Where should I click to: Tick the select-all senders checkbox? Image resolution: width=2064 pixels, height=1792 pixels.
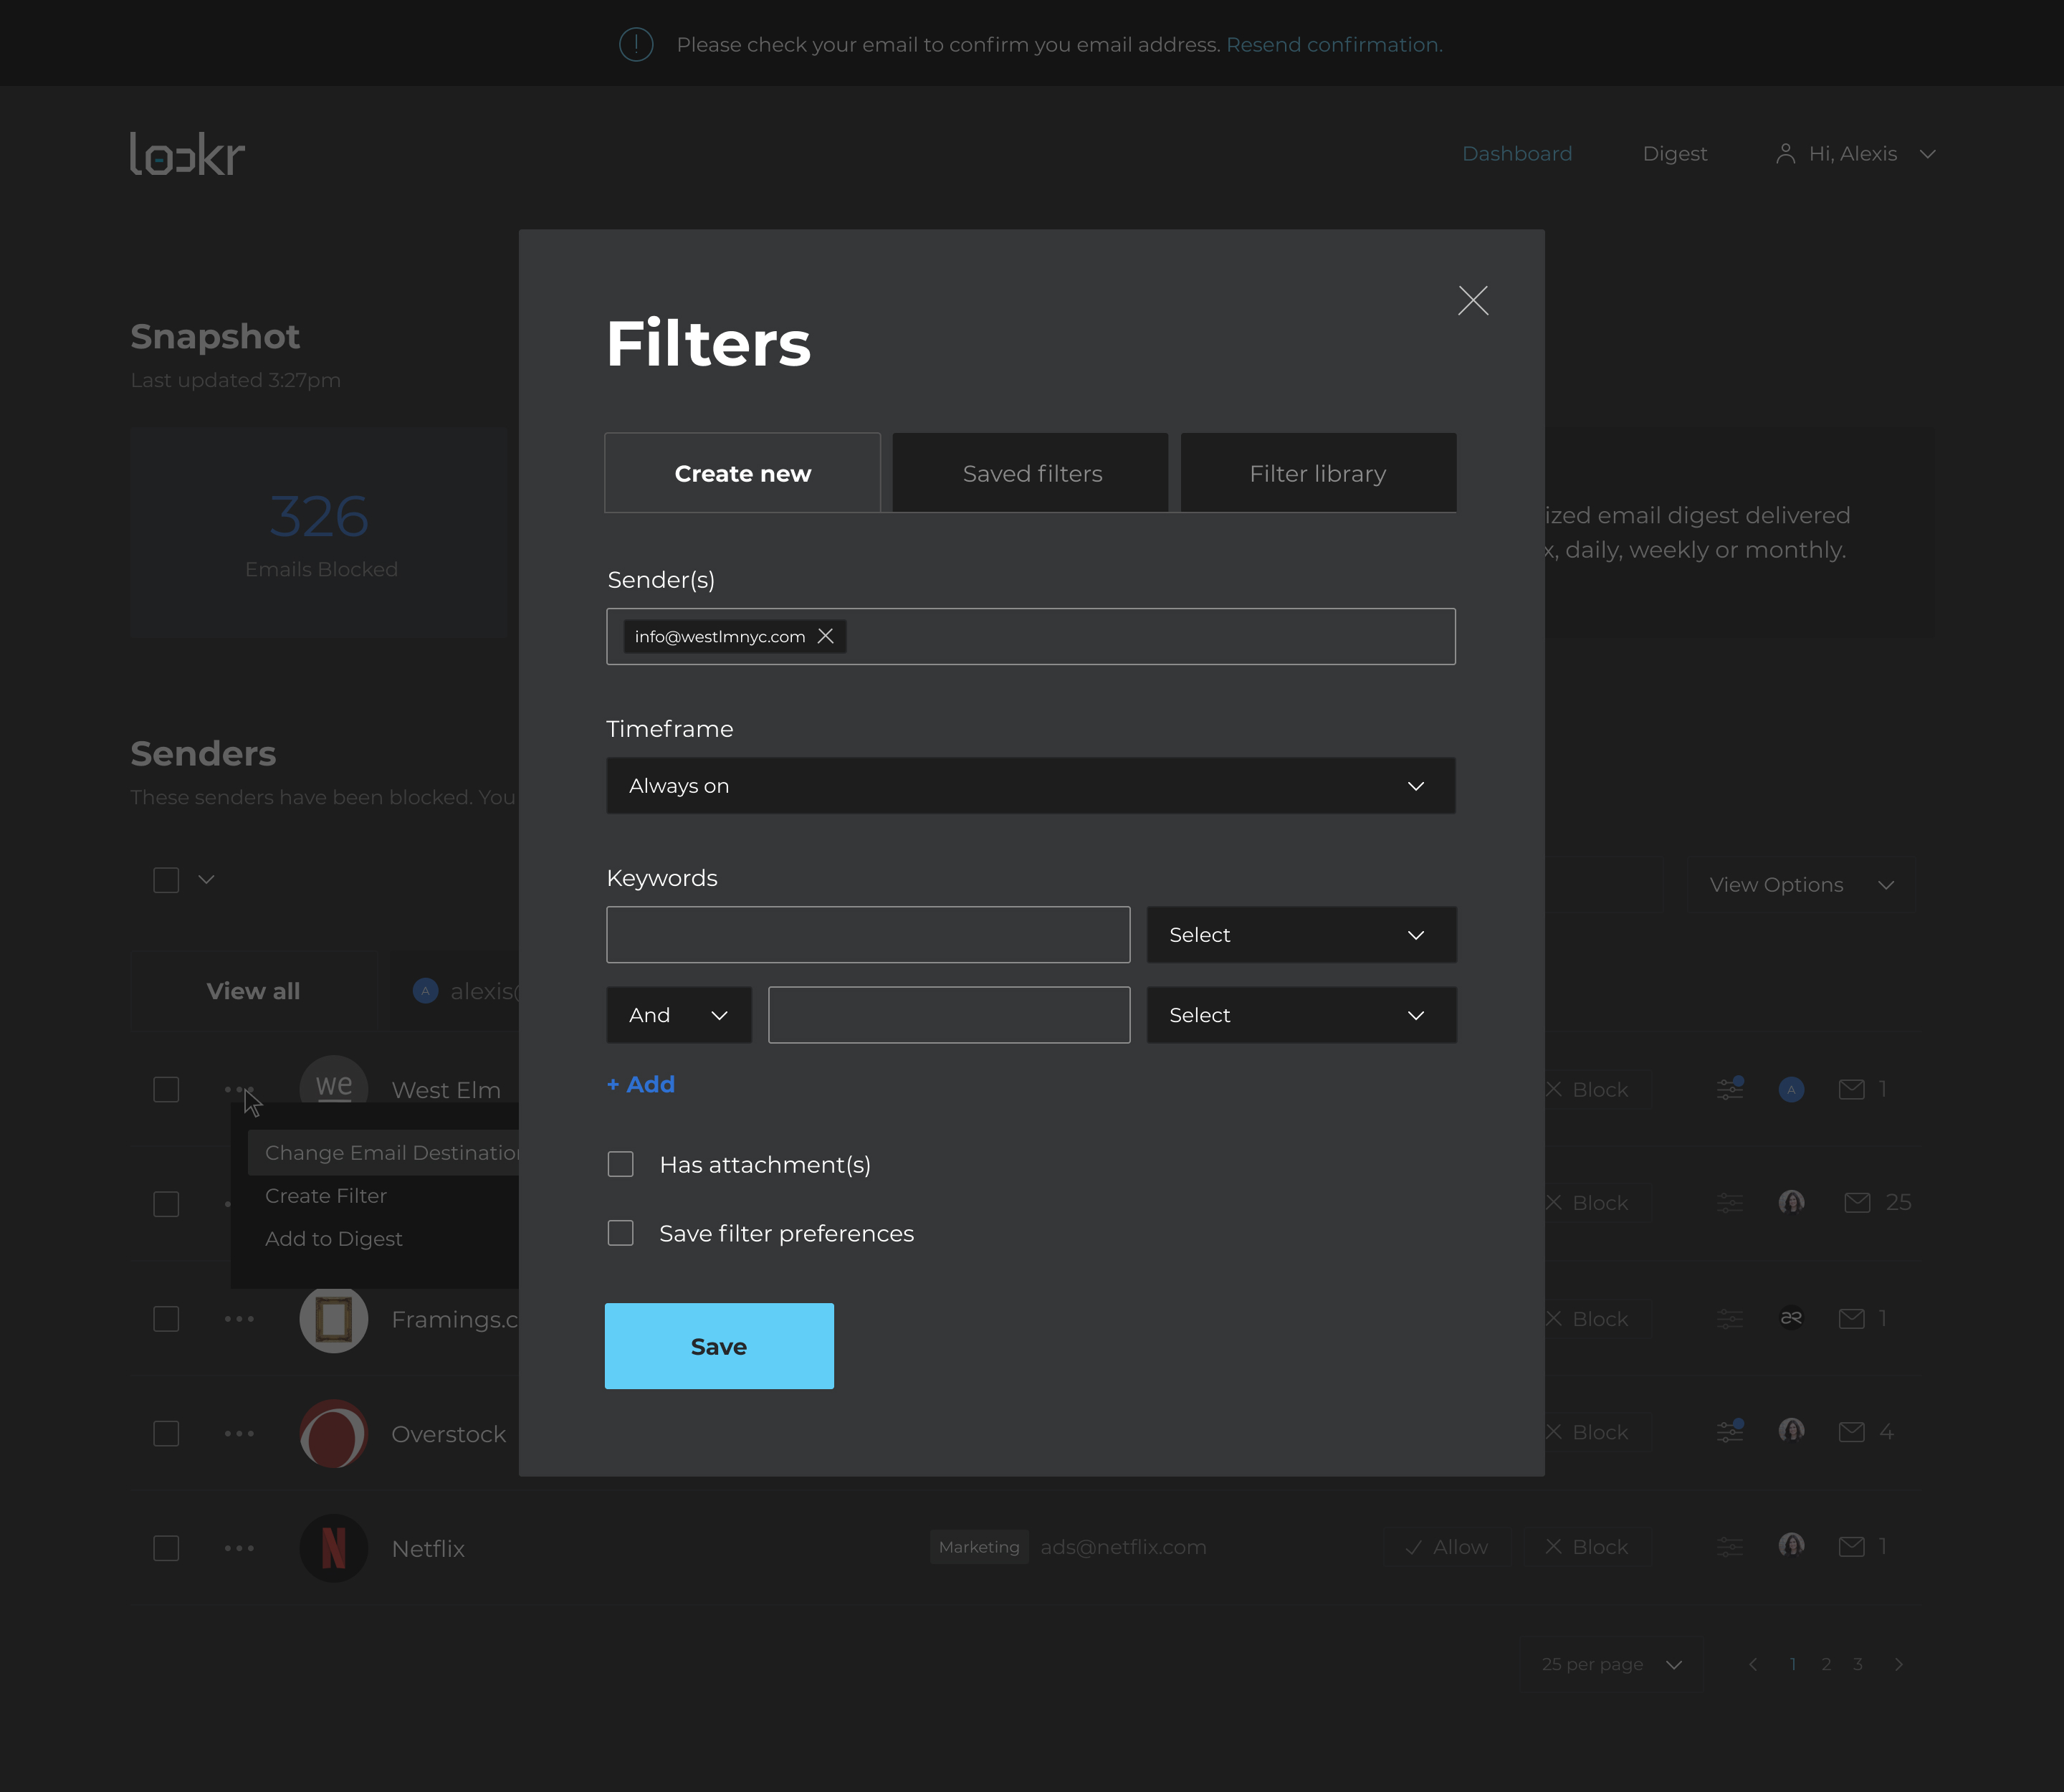point(166,880)
